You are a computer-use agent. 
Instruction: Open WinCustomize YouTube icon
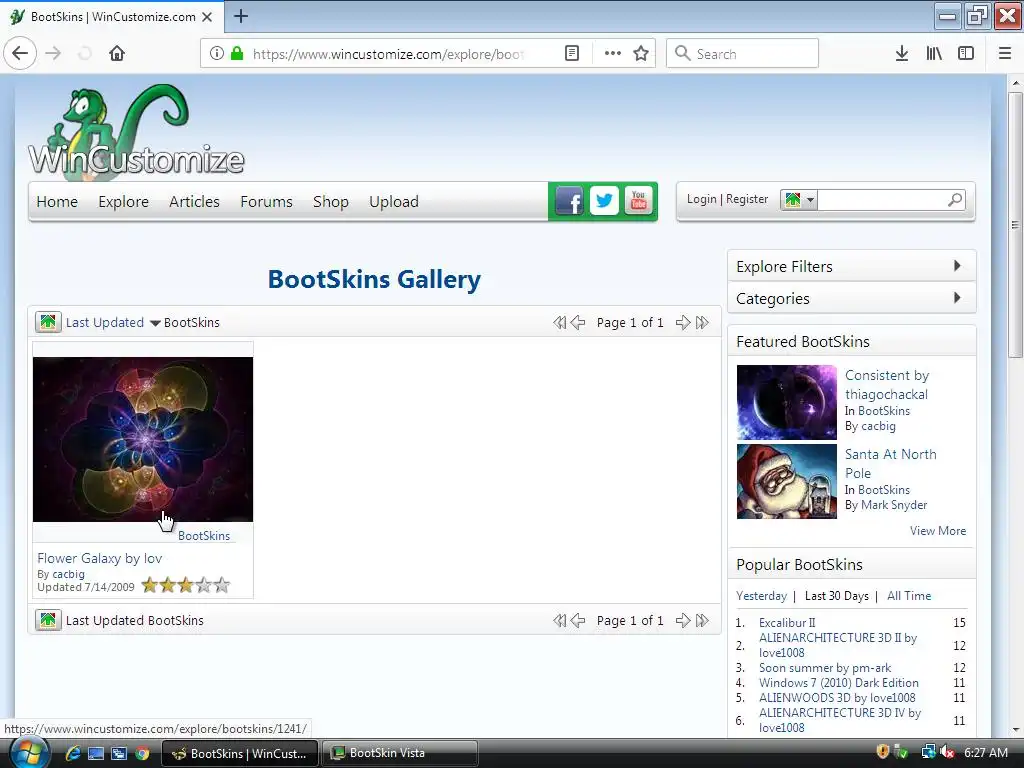639,201
